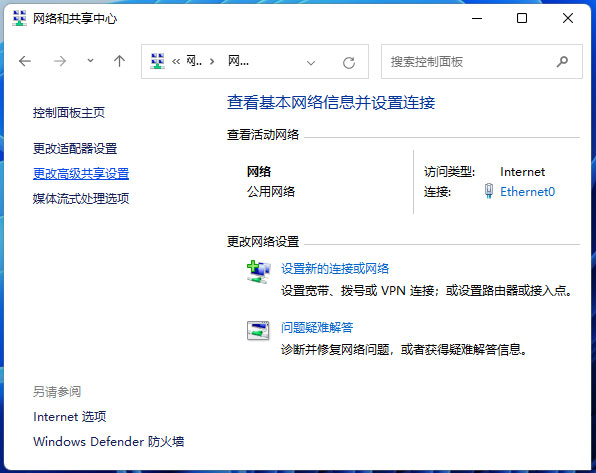This screenshot has width=596, height=473.
Task: Open 控制面板主页 link
Action: coord(68,113)
